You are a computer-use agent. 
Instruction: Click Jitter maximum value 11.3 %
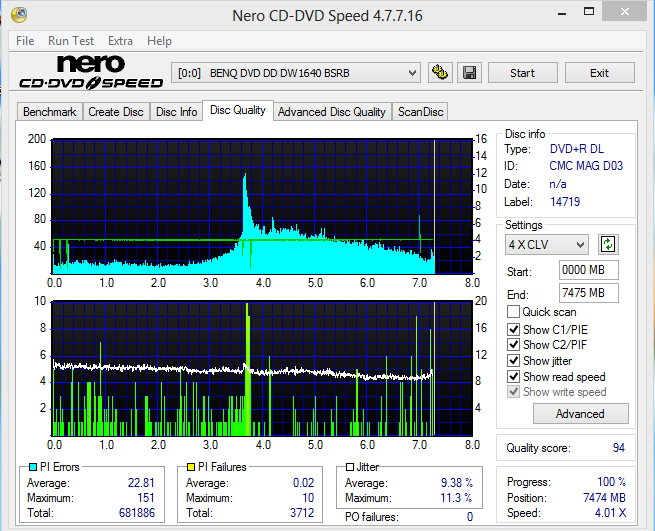click(456, 498)
